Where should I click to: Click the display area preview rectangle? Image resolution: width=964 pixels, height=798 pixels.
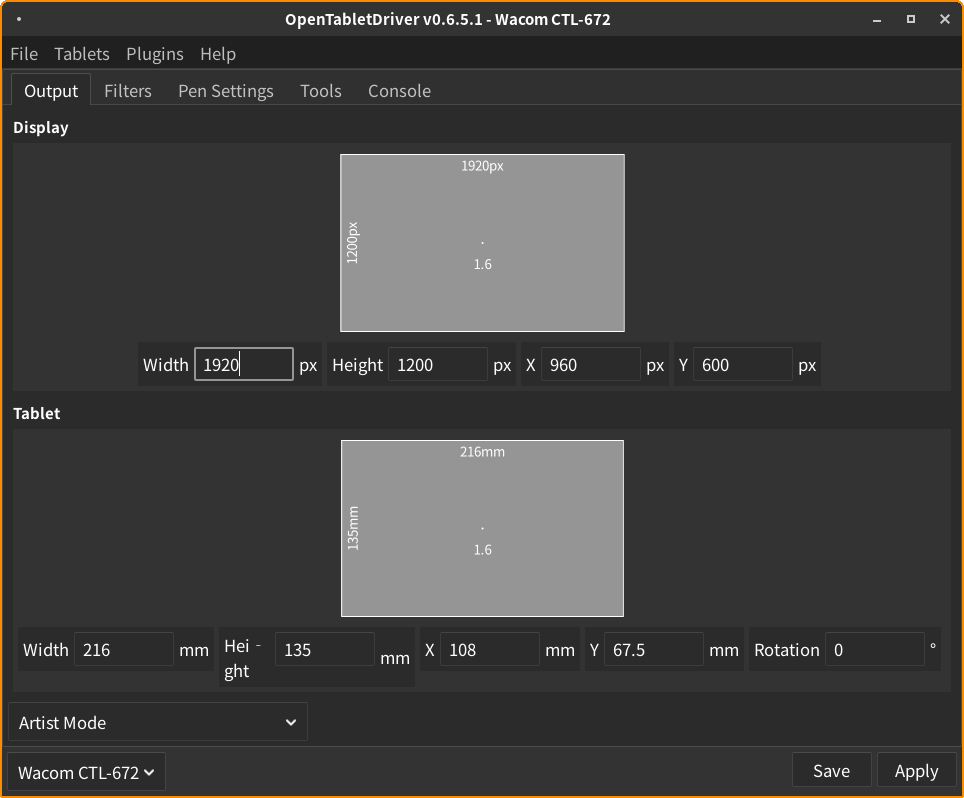483,243
